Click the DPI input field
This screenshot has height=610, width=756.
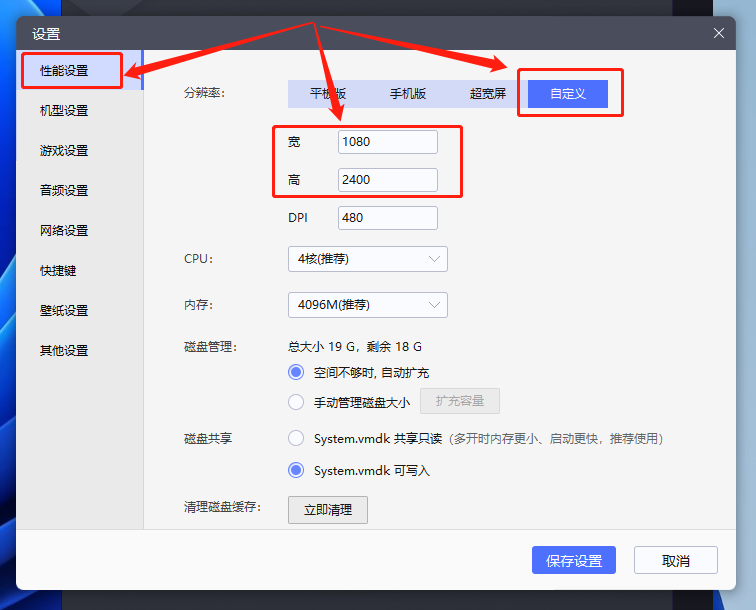[x=387, y=218]
